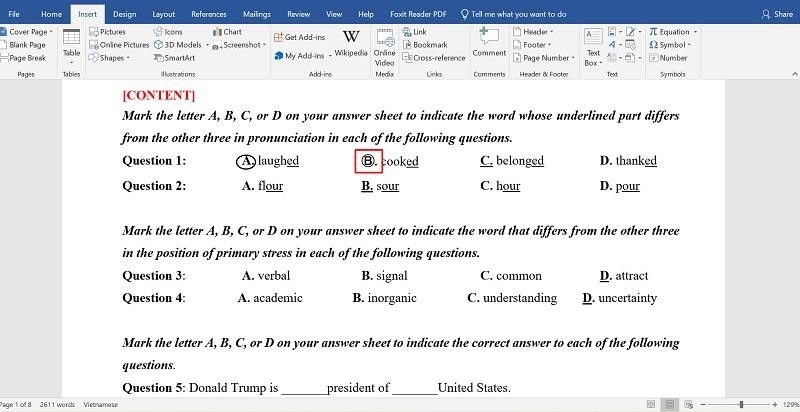Insert Icons from the library

tap(168, 32)
